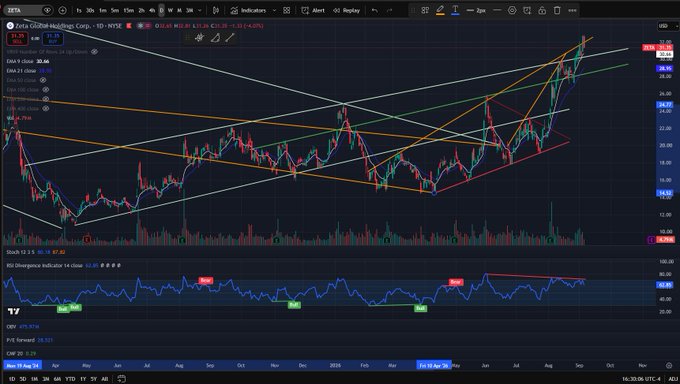The width and height of the screenshot is (680, 384).
Task: Open the indicator templates grid icon
Action: [x=287, y=10]
